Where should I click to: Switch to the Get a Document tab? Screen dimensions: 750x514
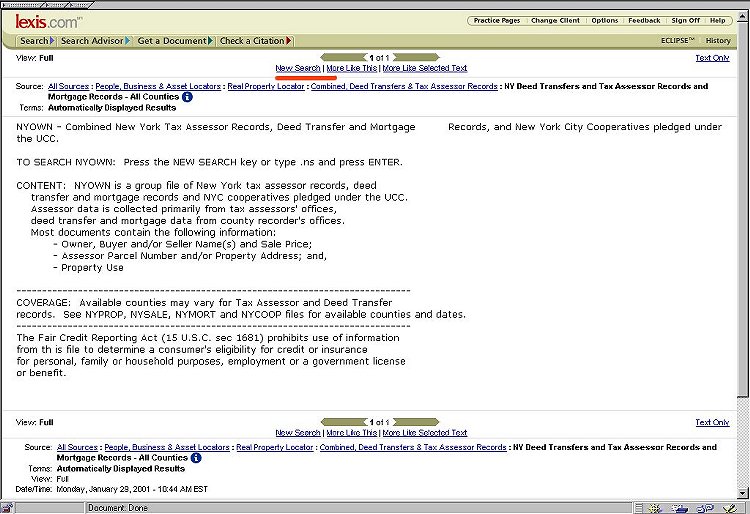[x=175, y=41]
